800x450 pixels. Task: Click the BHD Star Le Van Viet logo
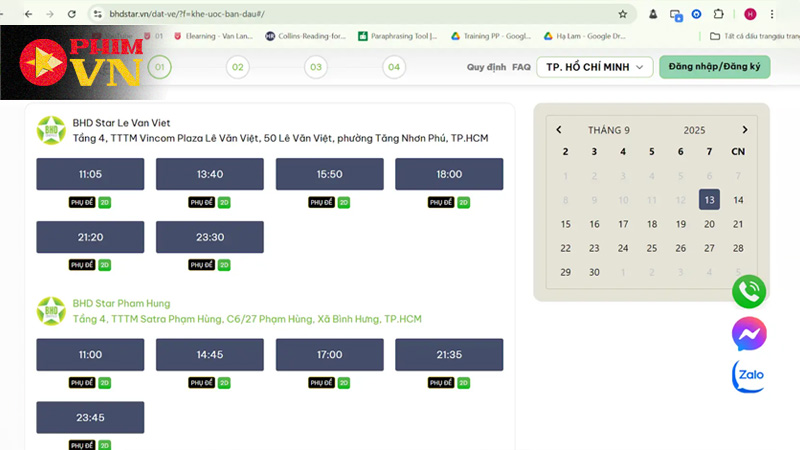pyautogui.click(x=51, y=130)
